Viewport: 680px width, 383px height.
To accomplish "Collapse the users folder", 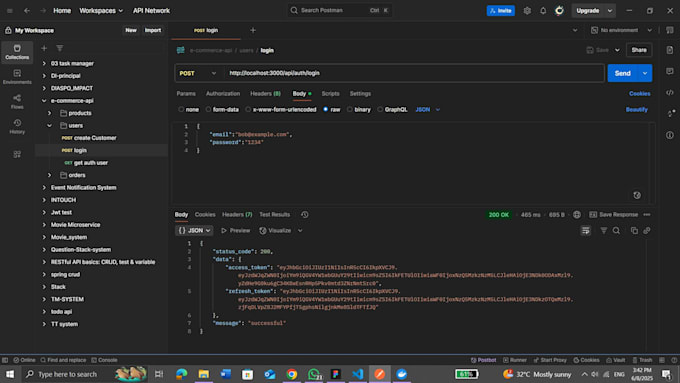I will point(49,126).
